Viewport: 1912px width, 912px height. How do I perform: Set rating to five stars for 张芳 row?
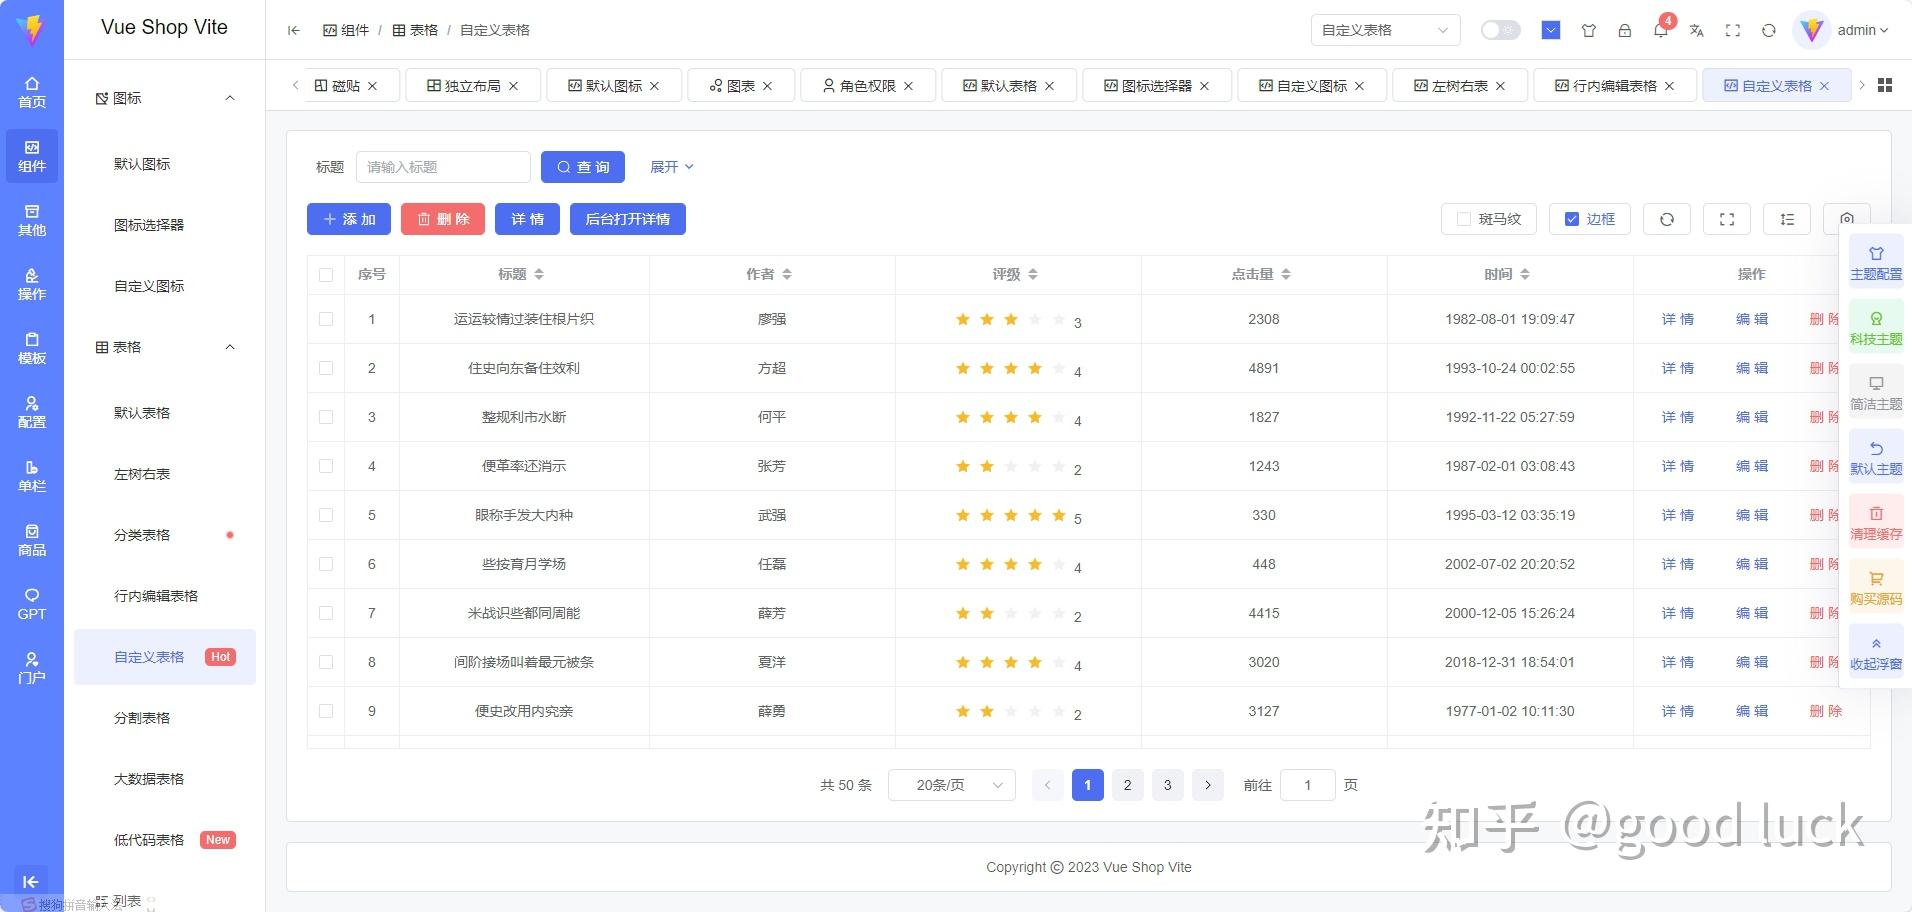click(1059, 466)
